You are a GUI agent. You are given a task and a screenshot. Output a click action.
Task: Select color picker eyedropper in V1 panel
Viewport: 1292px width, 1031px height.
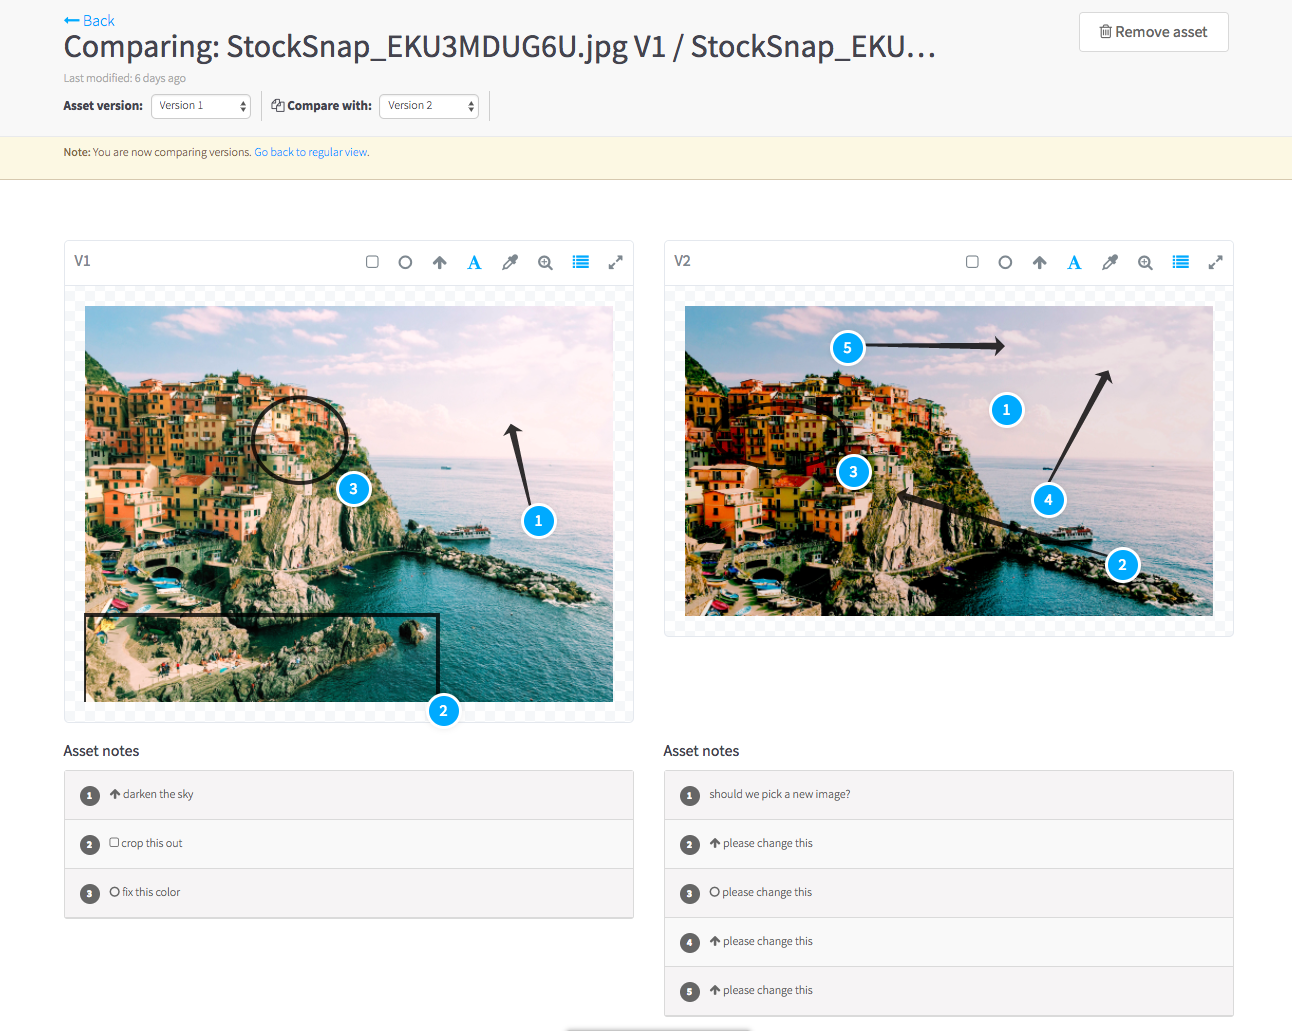(x=510, y=262)
